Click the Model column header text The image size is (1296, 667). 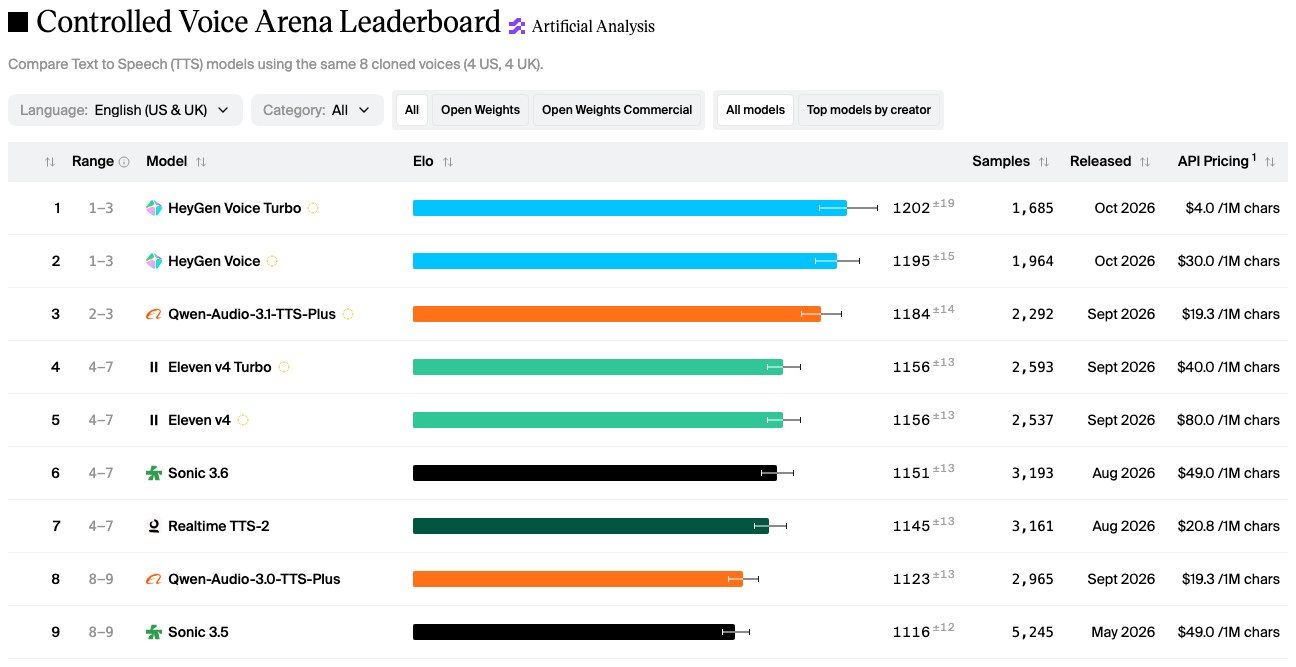click(166, 162)
